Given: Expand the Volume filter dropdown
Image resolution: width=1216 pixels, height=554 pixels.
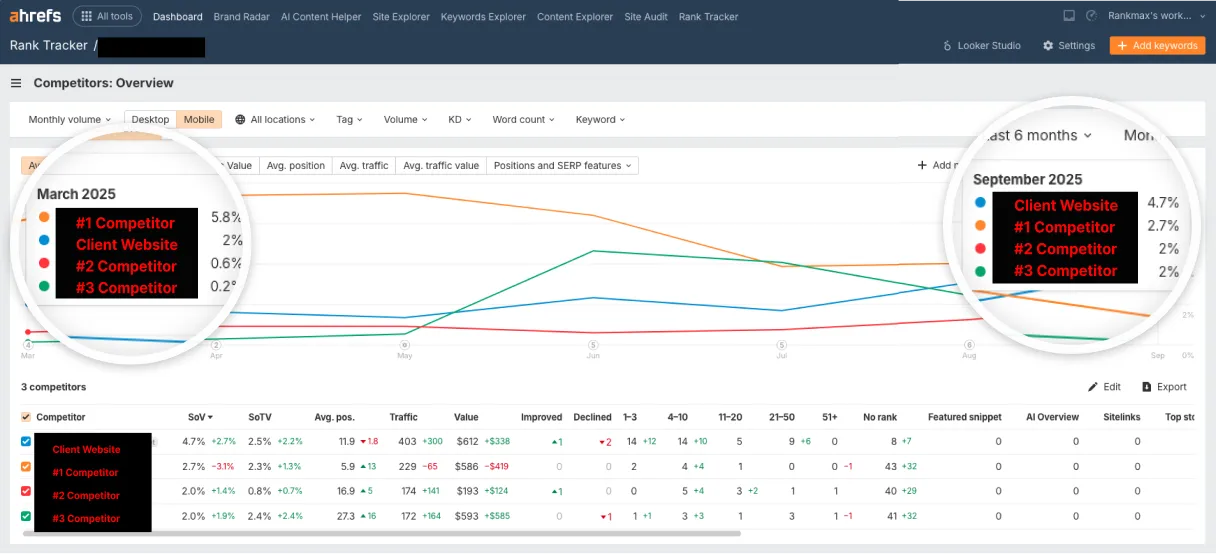Looking at the screenshot, I should click(x=405, y=119).
